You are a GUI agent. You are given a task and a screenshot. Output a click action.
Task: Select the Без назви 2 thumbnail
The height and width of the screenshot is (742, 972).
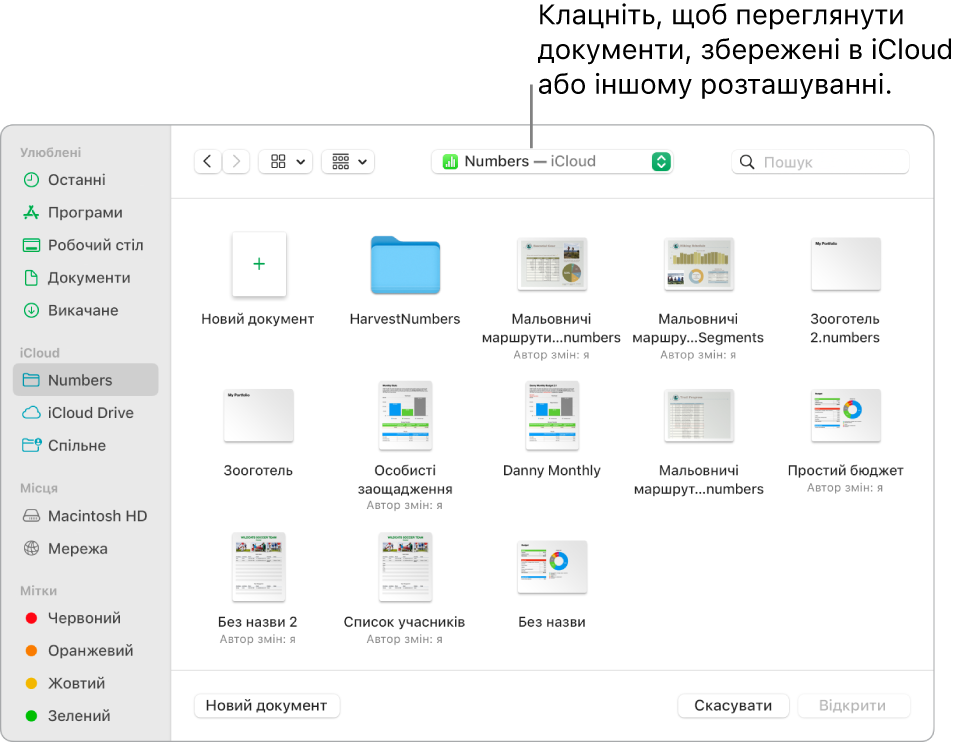pos(258,567)
